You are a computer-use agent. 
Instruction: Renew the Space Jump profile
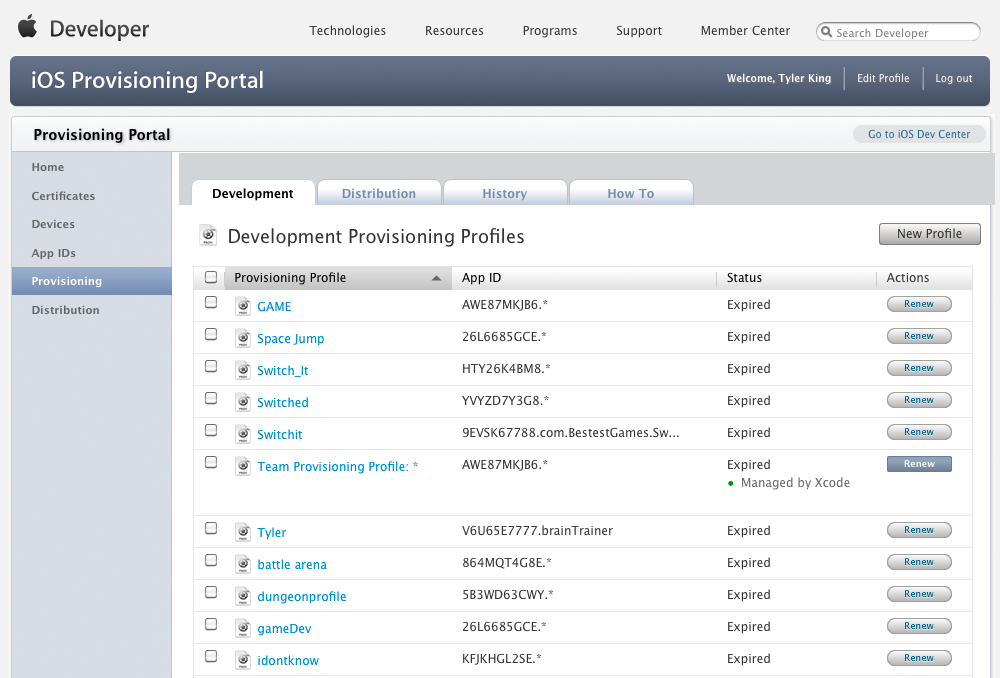pyautogui.click(x=919, y=335)
